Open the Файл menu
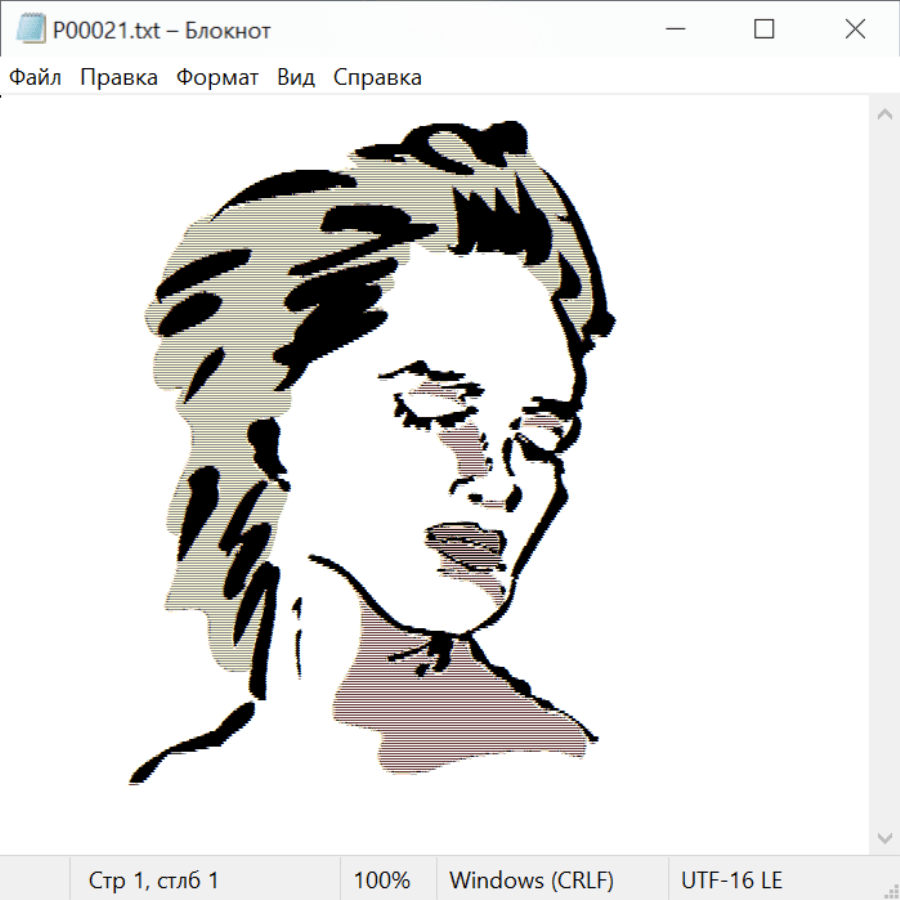The width and height of the screenshot is (900, 900). 35,78
